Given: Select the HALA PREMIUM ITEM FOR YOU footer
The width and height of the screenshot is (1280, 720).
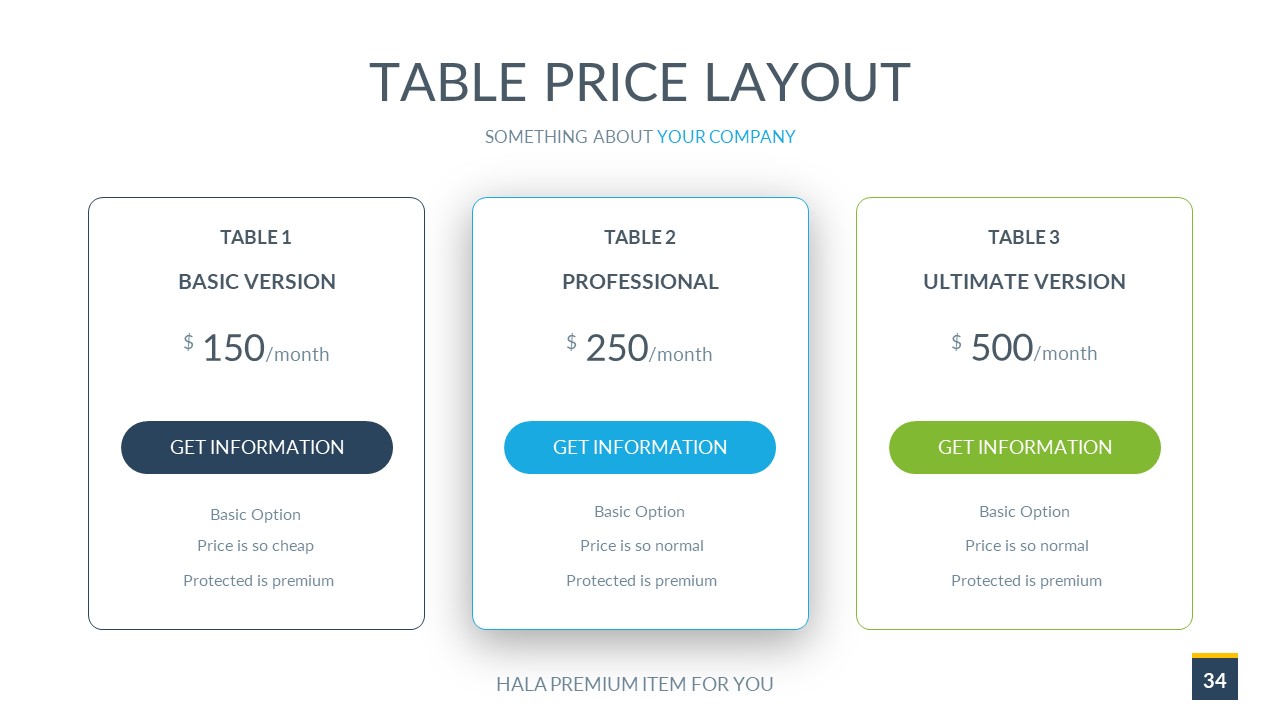Looking at the screenshot, I should pos(635,685).
